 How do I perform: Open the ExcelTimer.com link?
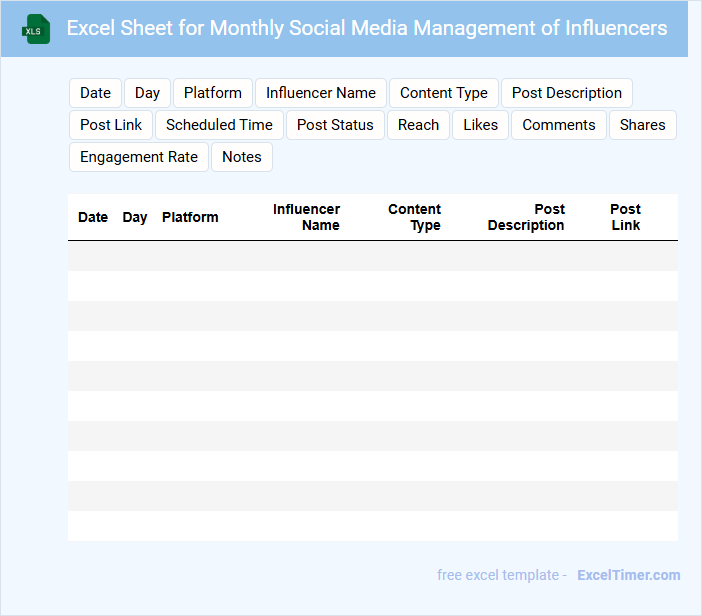pyautogui.click(x=628, y=575)
